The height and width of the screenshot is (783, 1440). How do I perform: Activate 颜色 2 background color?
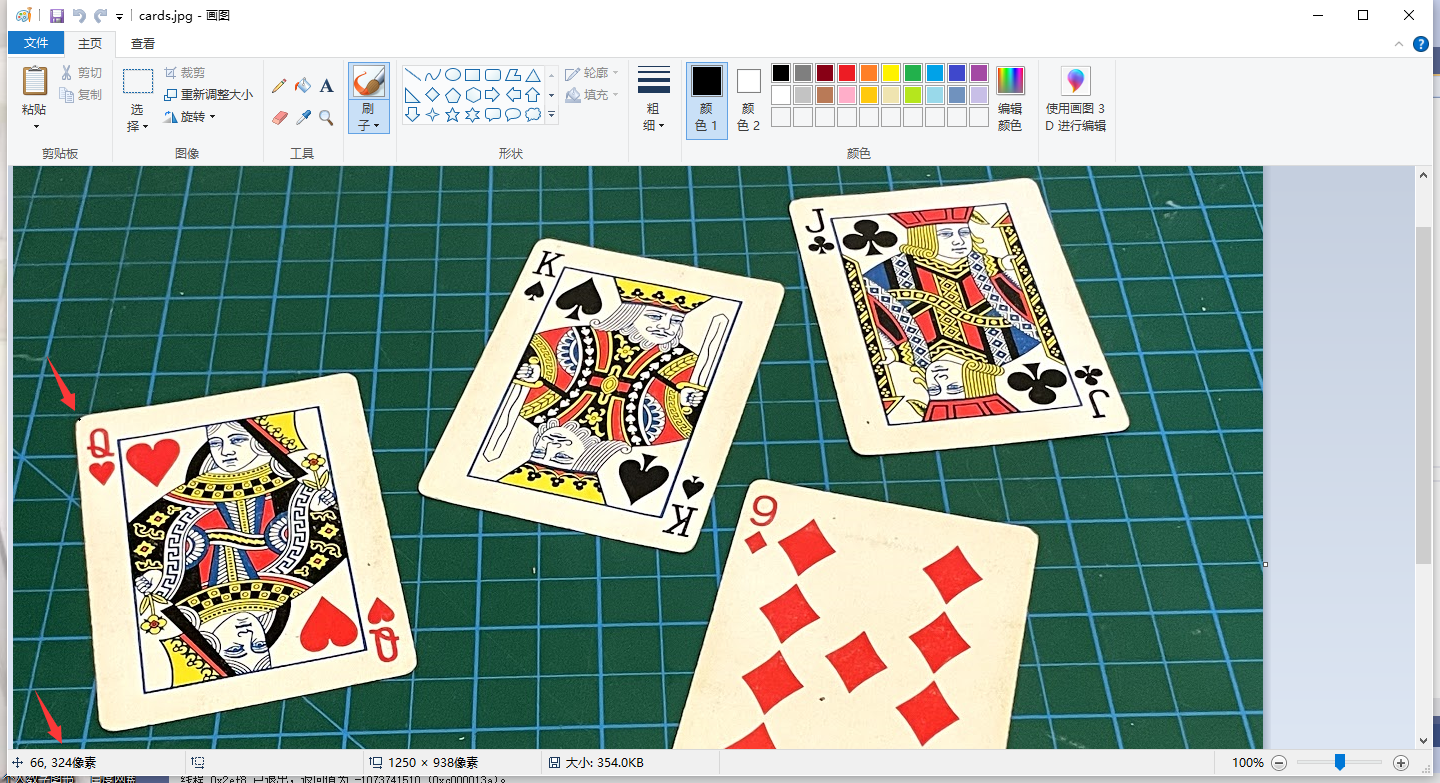click(749, 100)
